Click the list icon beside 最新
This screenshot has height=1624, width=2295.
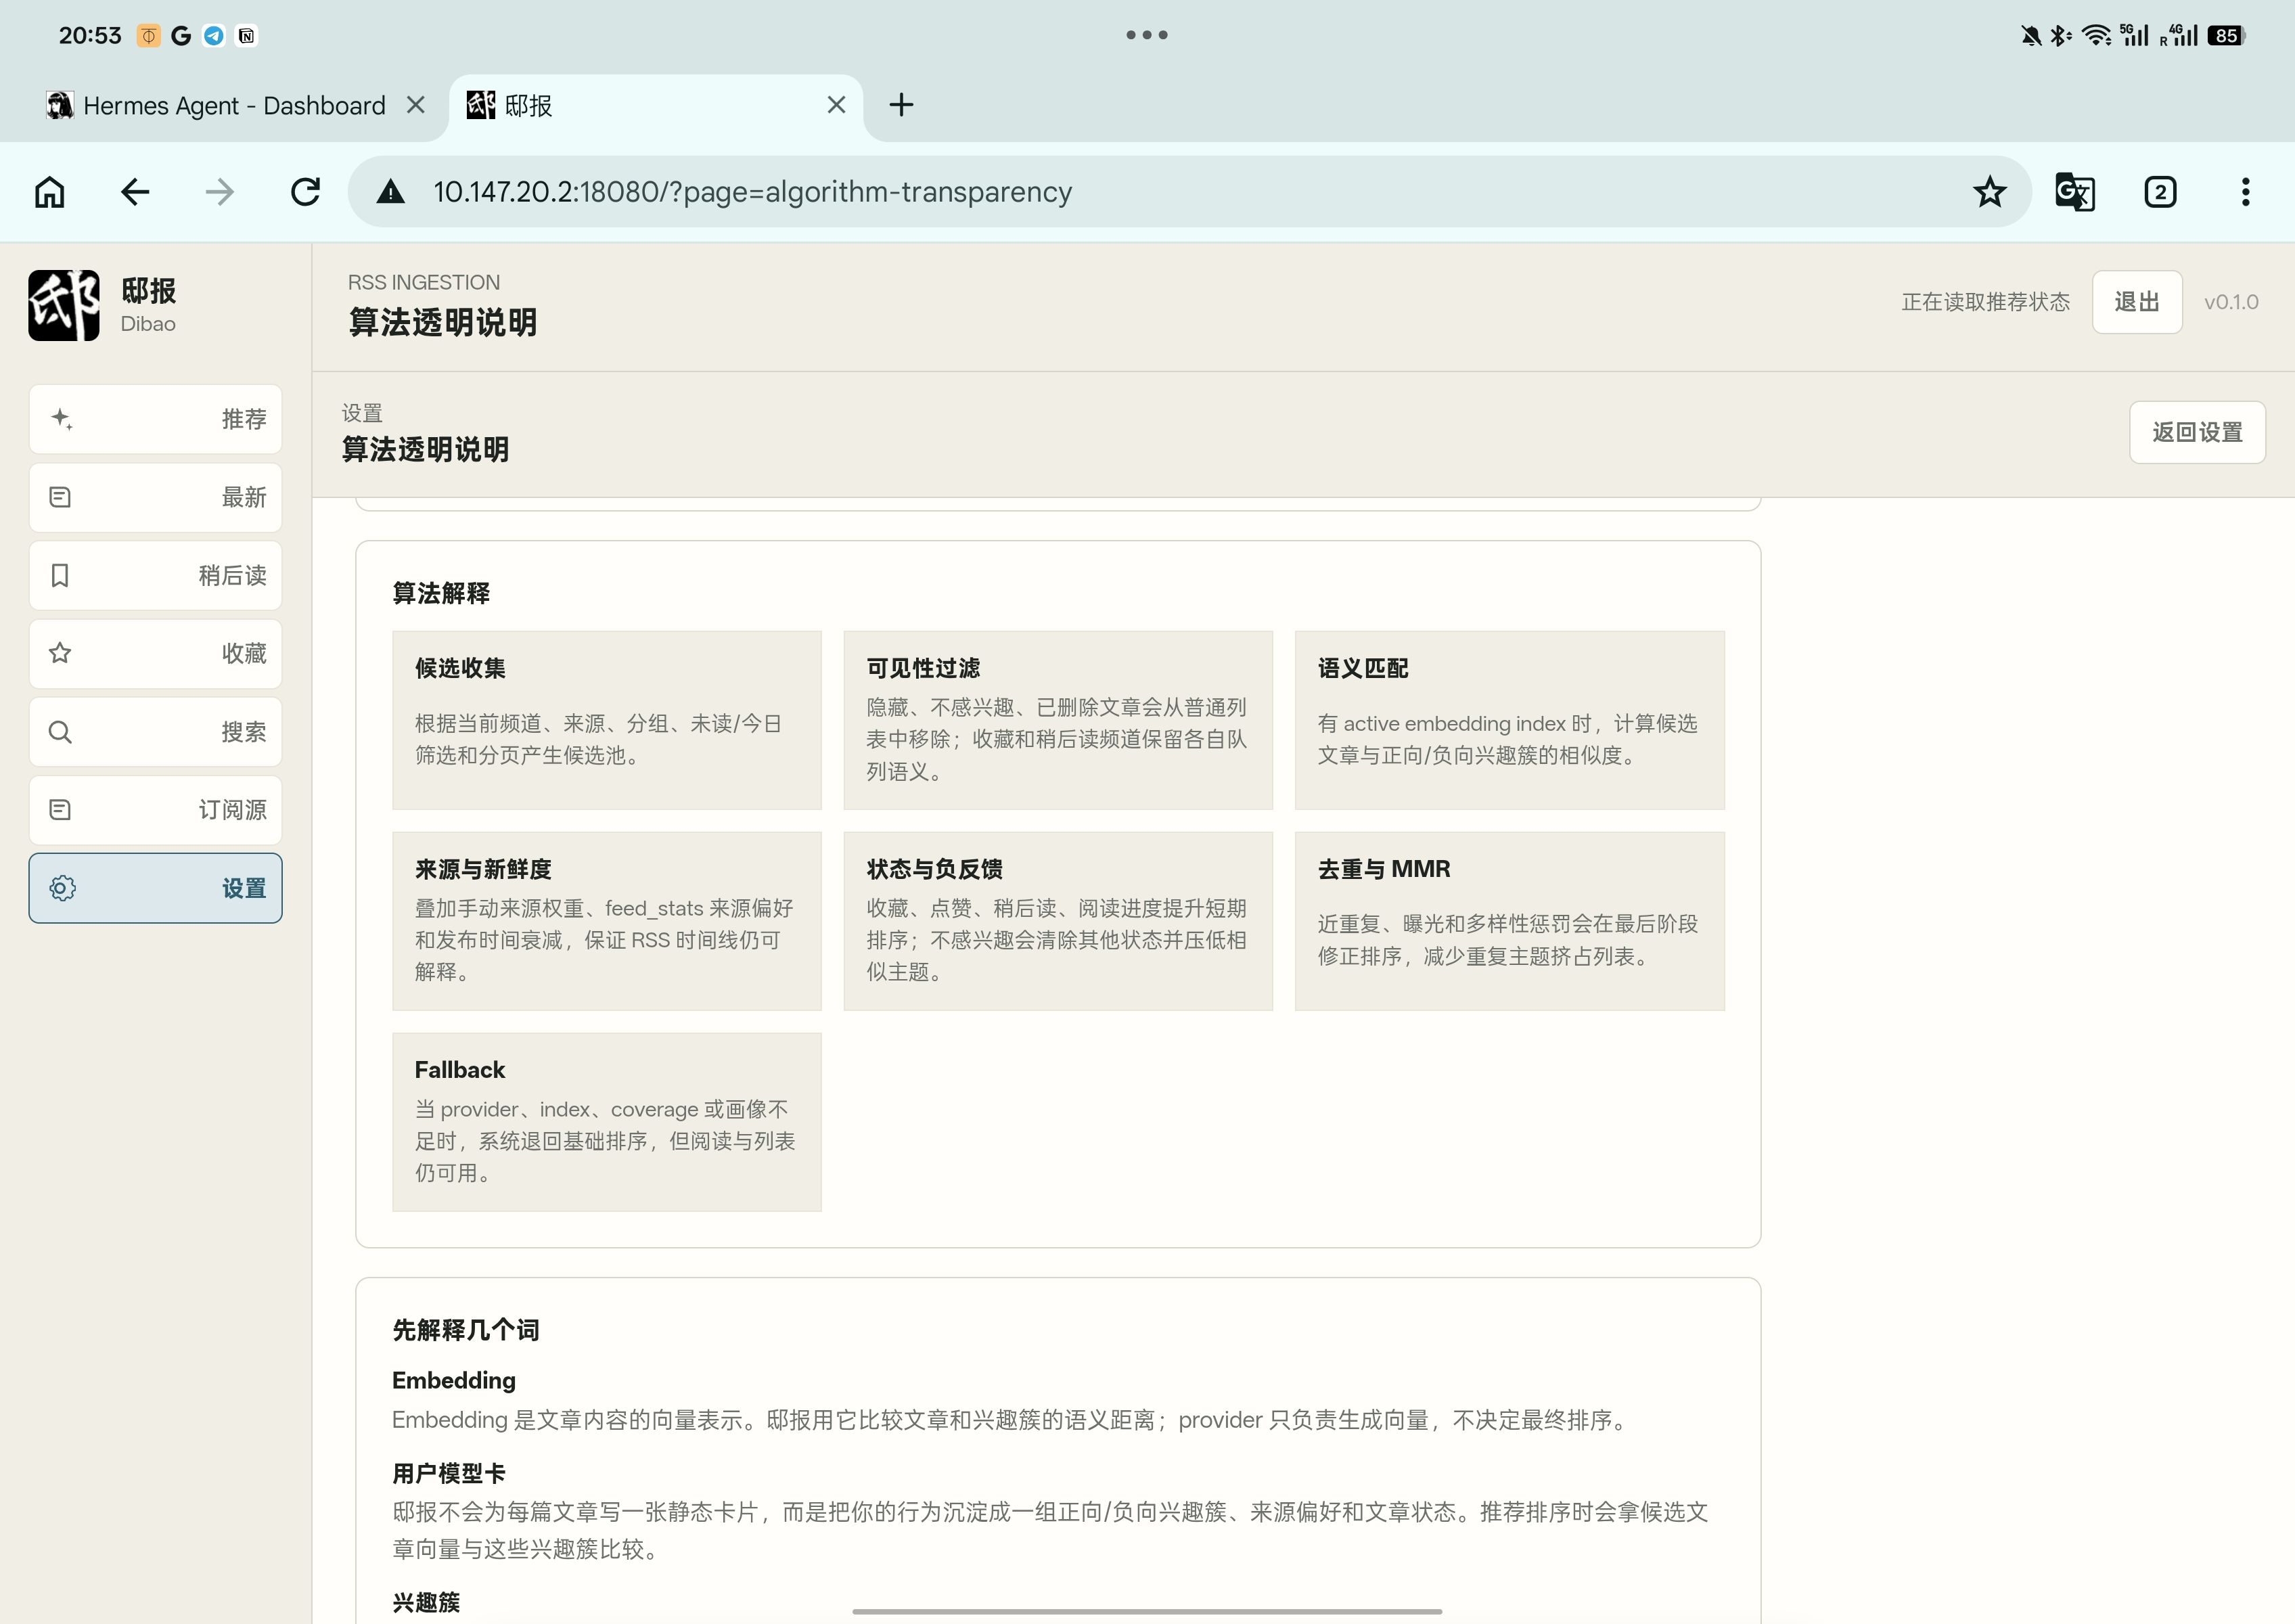(60, 497)
